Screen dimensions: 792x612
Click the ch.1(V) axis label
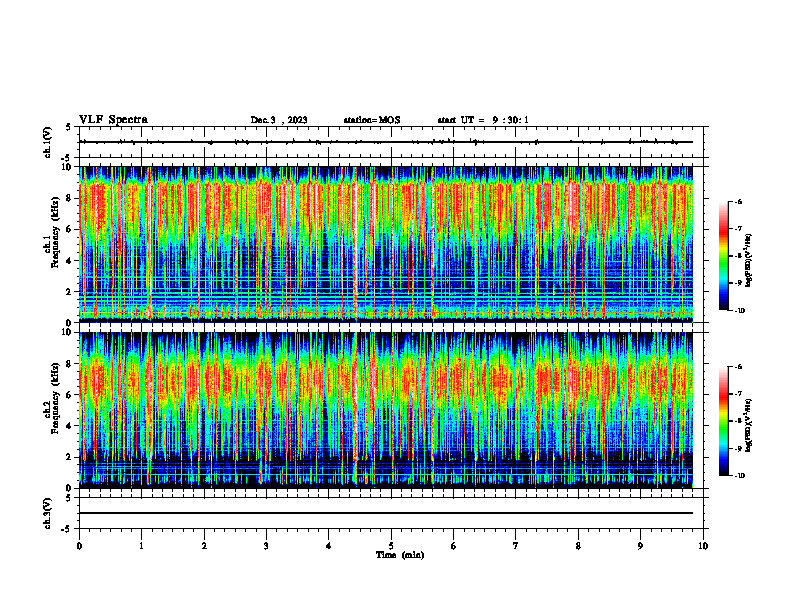[47, 142]
